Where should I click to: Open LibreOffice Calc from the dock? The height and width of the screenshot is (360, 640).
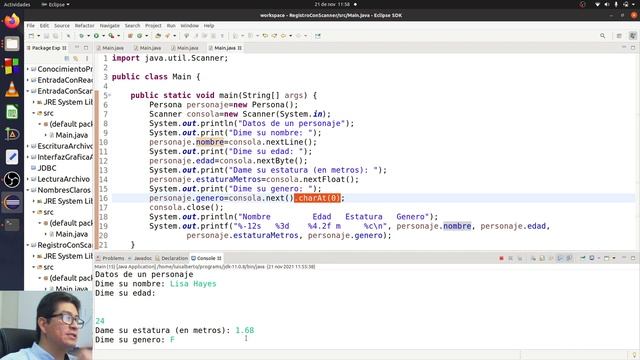(12, 112)
